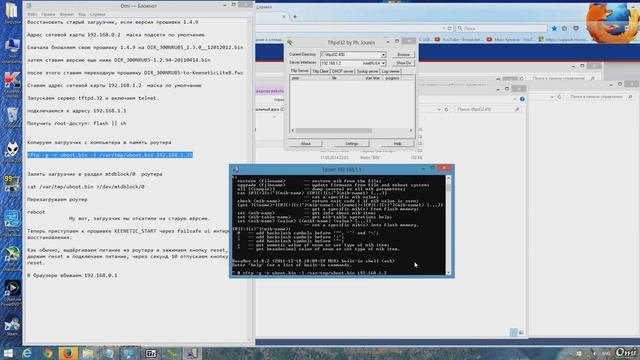Click the Notepad title bar icon
640x360 pixels.
29,6
